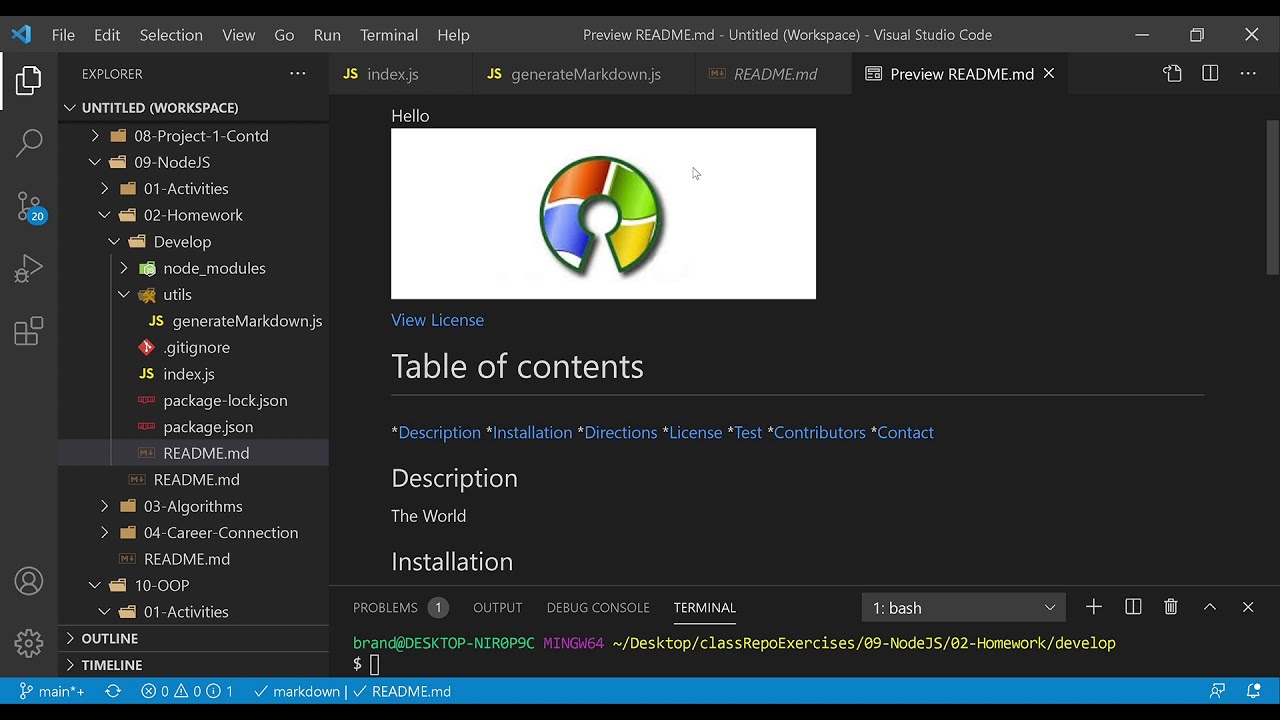Viewport: 1280px width, 720px height.
Task: Open the Manage gear settings icon
Action: click(x=29, y=643)
